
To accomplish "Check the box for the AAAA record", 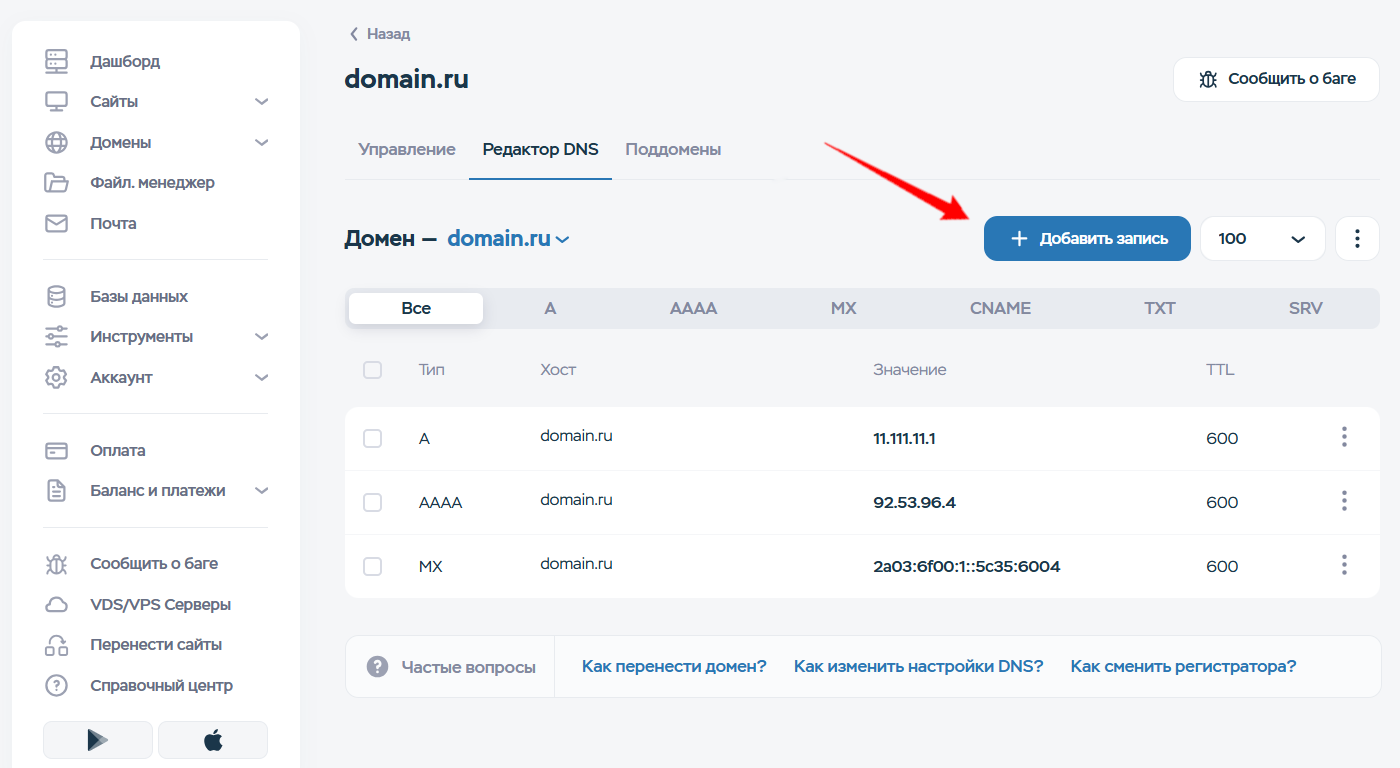I will click(x=373, y=502).
